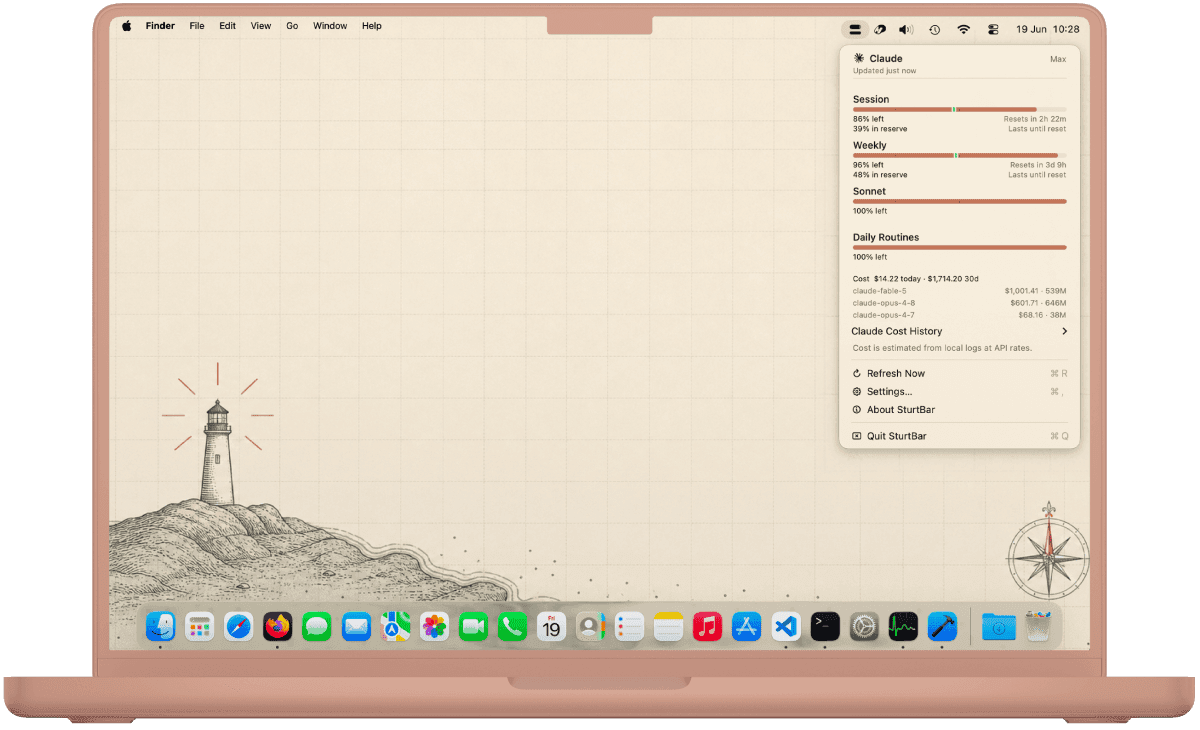Click the Claude header title
Image resolution: width=1200 pixels, height=730 pixels.
pos(885,59)
